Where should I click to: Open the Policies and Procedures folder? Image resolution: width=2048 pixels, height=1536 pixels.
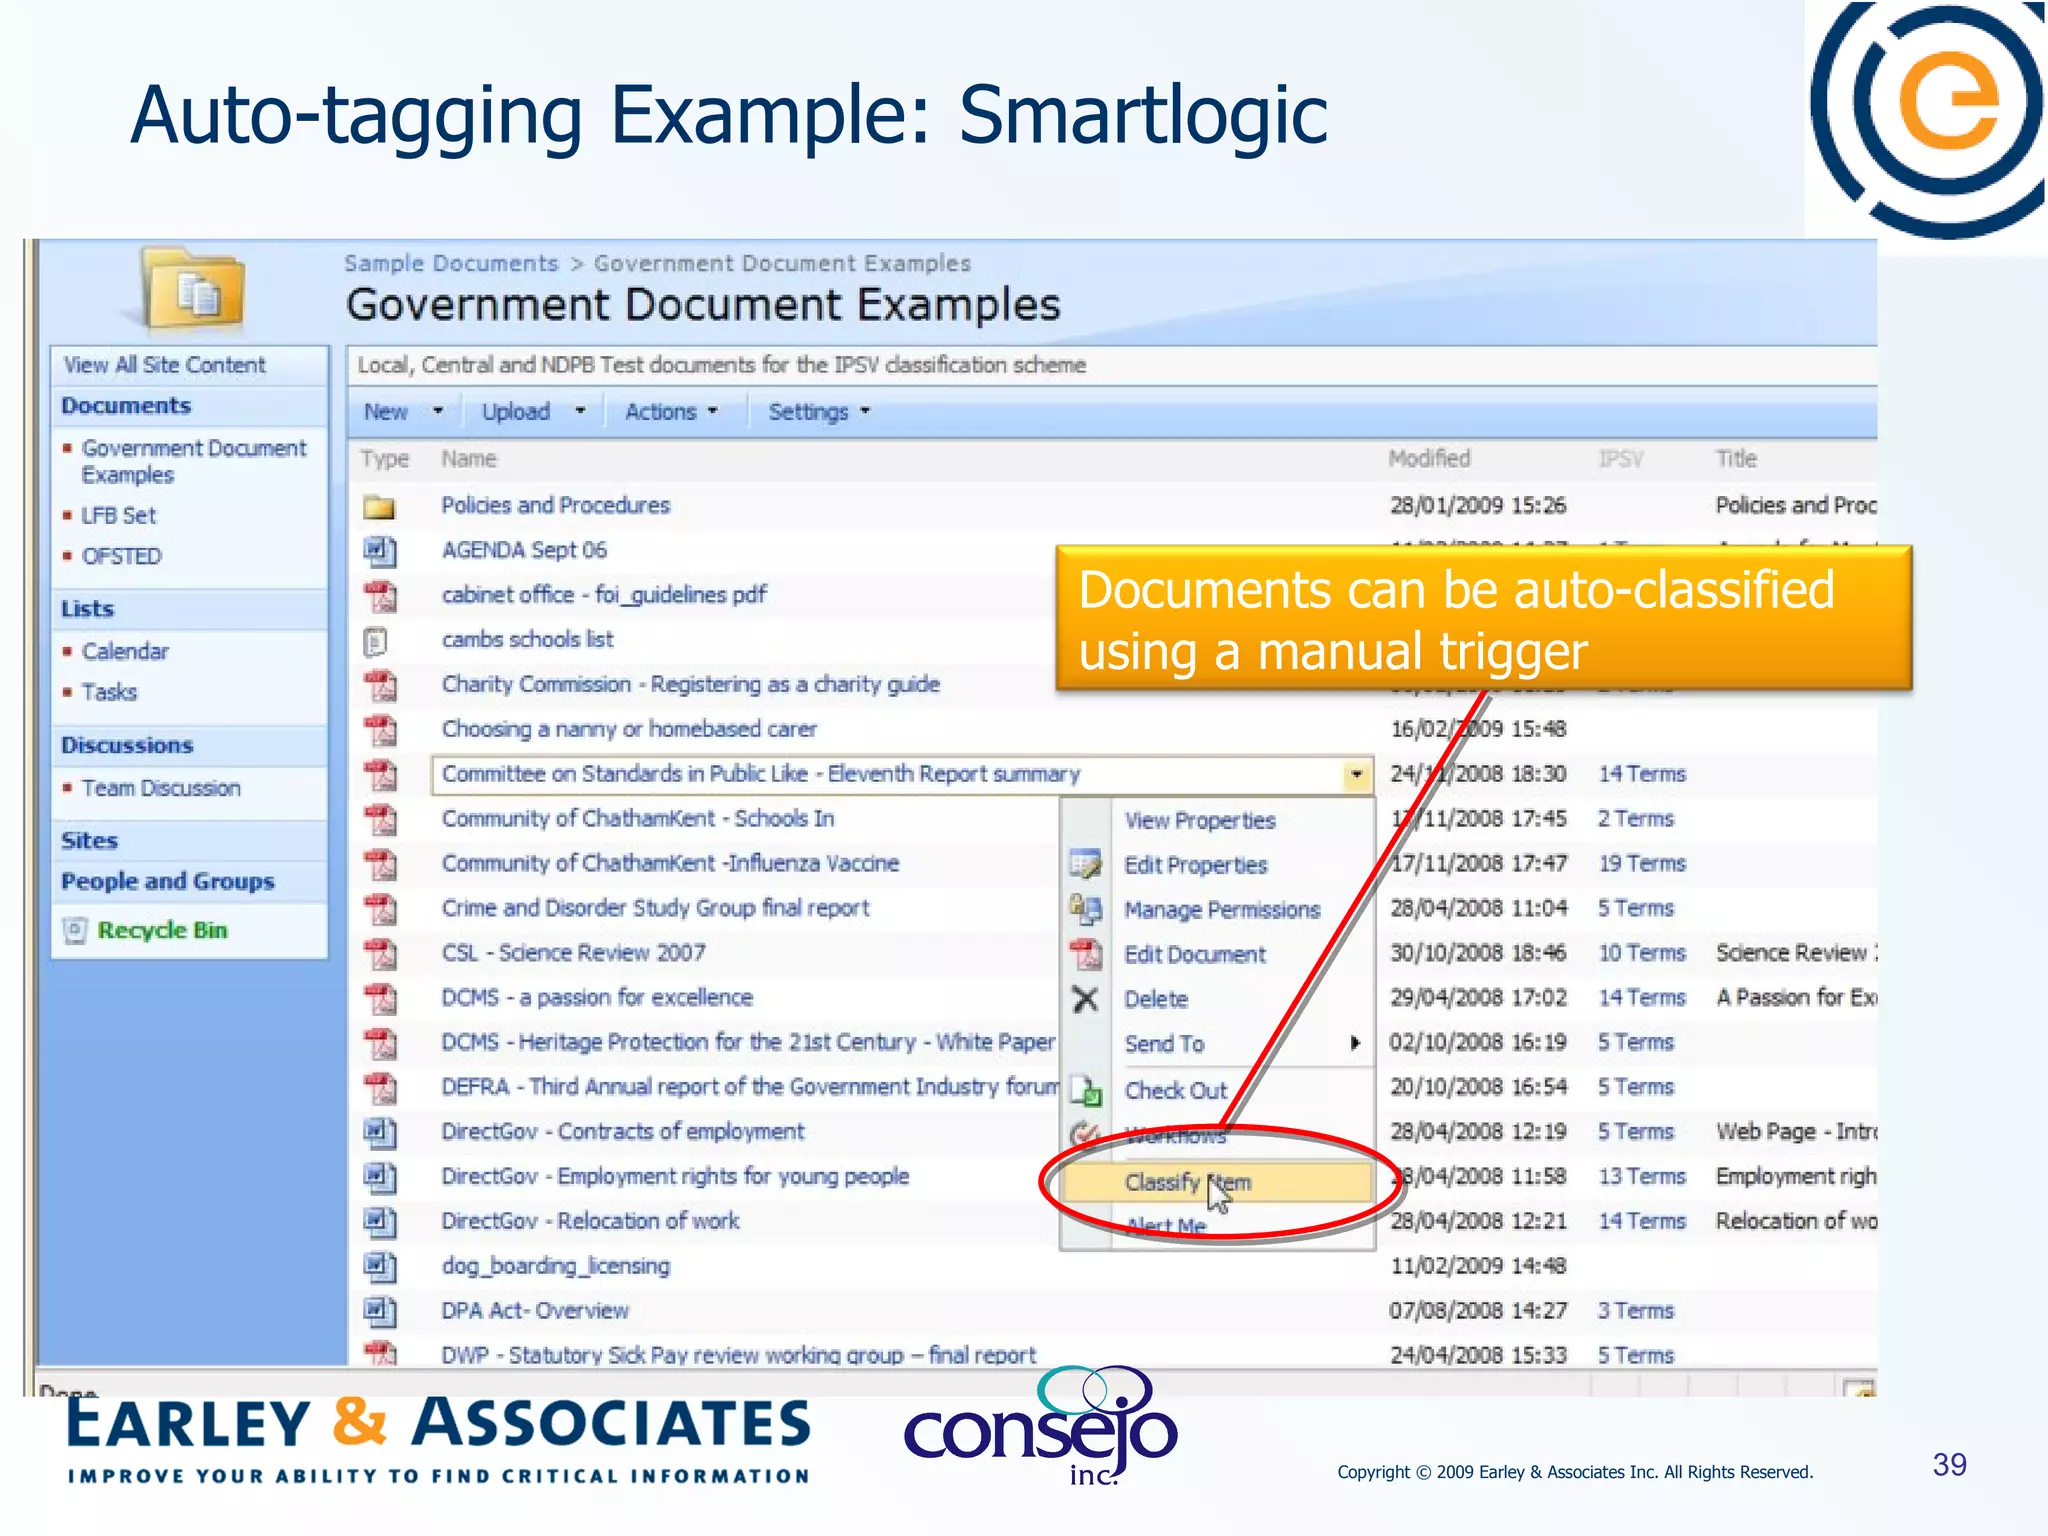point(556,506)
